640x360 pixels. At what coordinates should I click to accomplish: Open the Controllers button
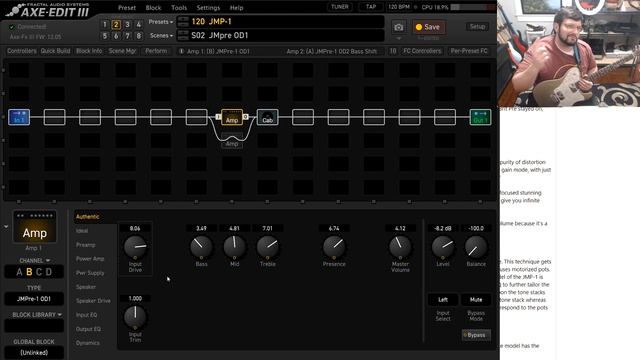click(x=22, y=51)
